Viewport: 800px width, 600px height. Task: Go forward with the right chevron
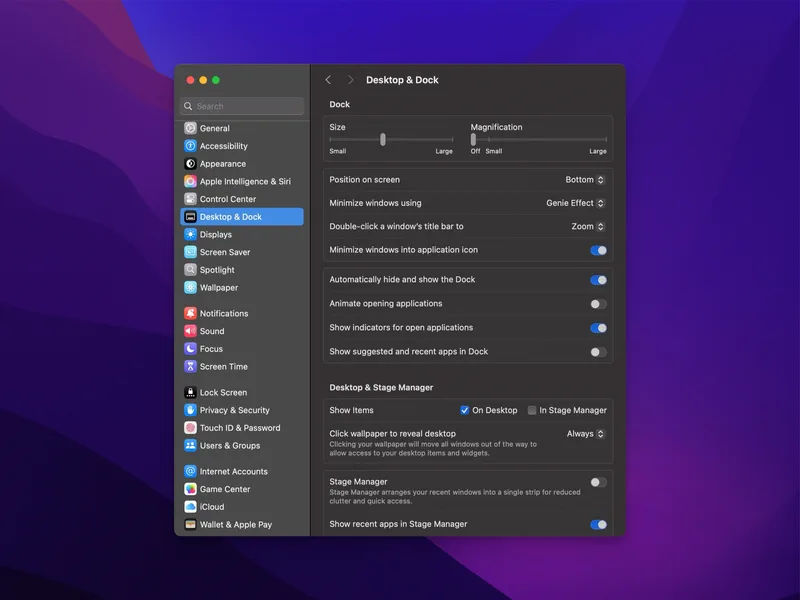click(x=350, y=80)
